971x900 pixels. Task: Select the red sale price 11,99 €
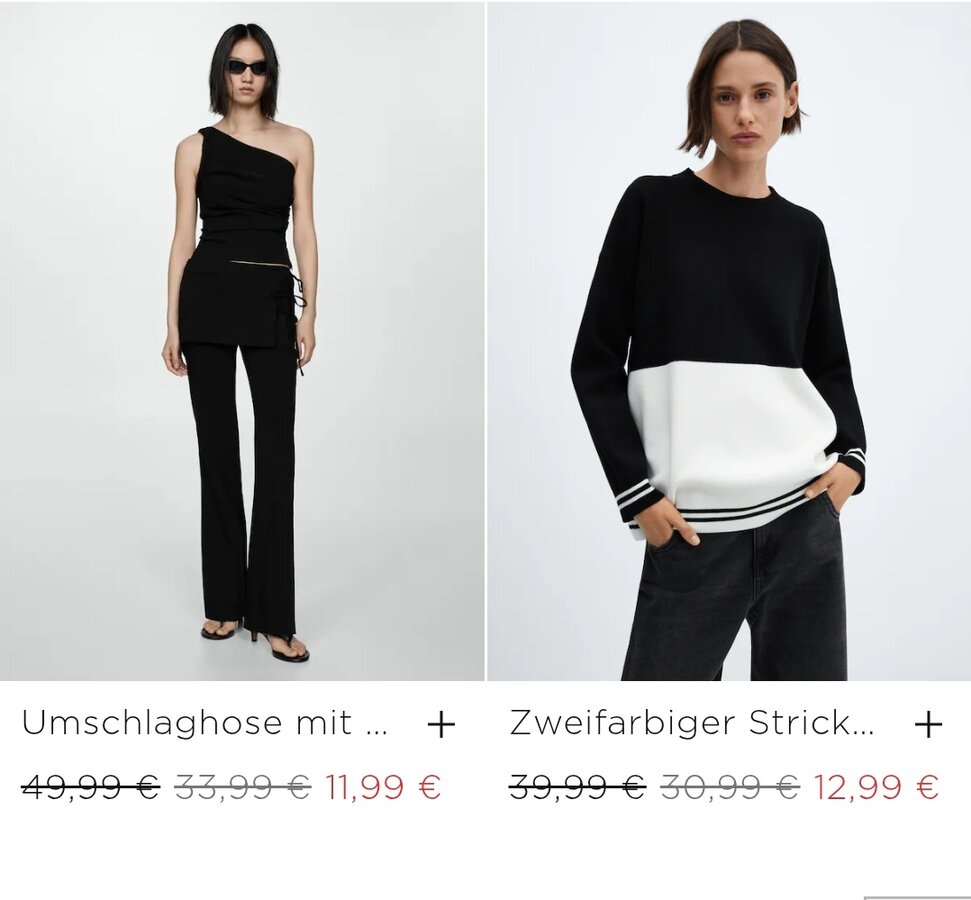coord(383,787)
